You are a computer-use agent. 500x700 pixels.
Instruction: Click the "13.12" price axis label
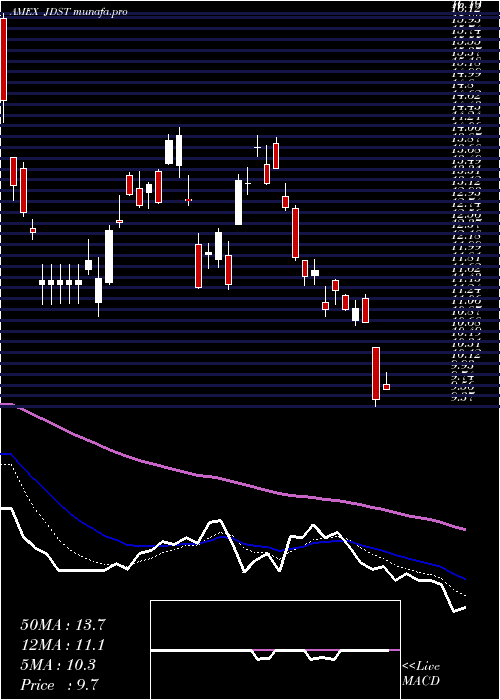pos(467,182)
